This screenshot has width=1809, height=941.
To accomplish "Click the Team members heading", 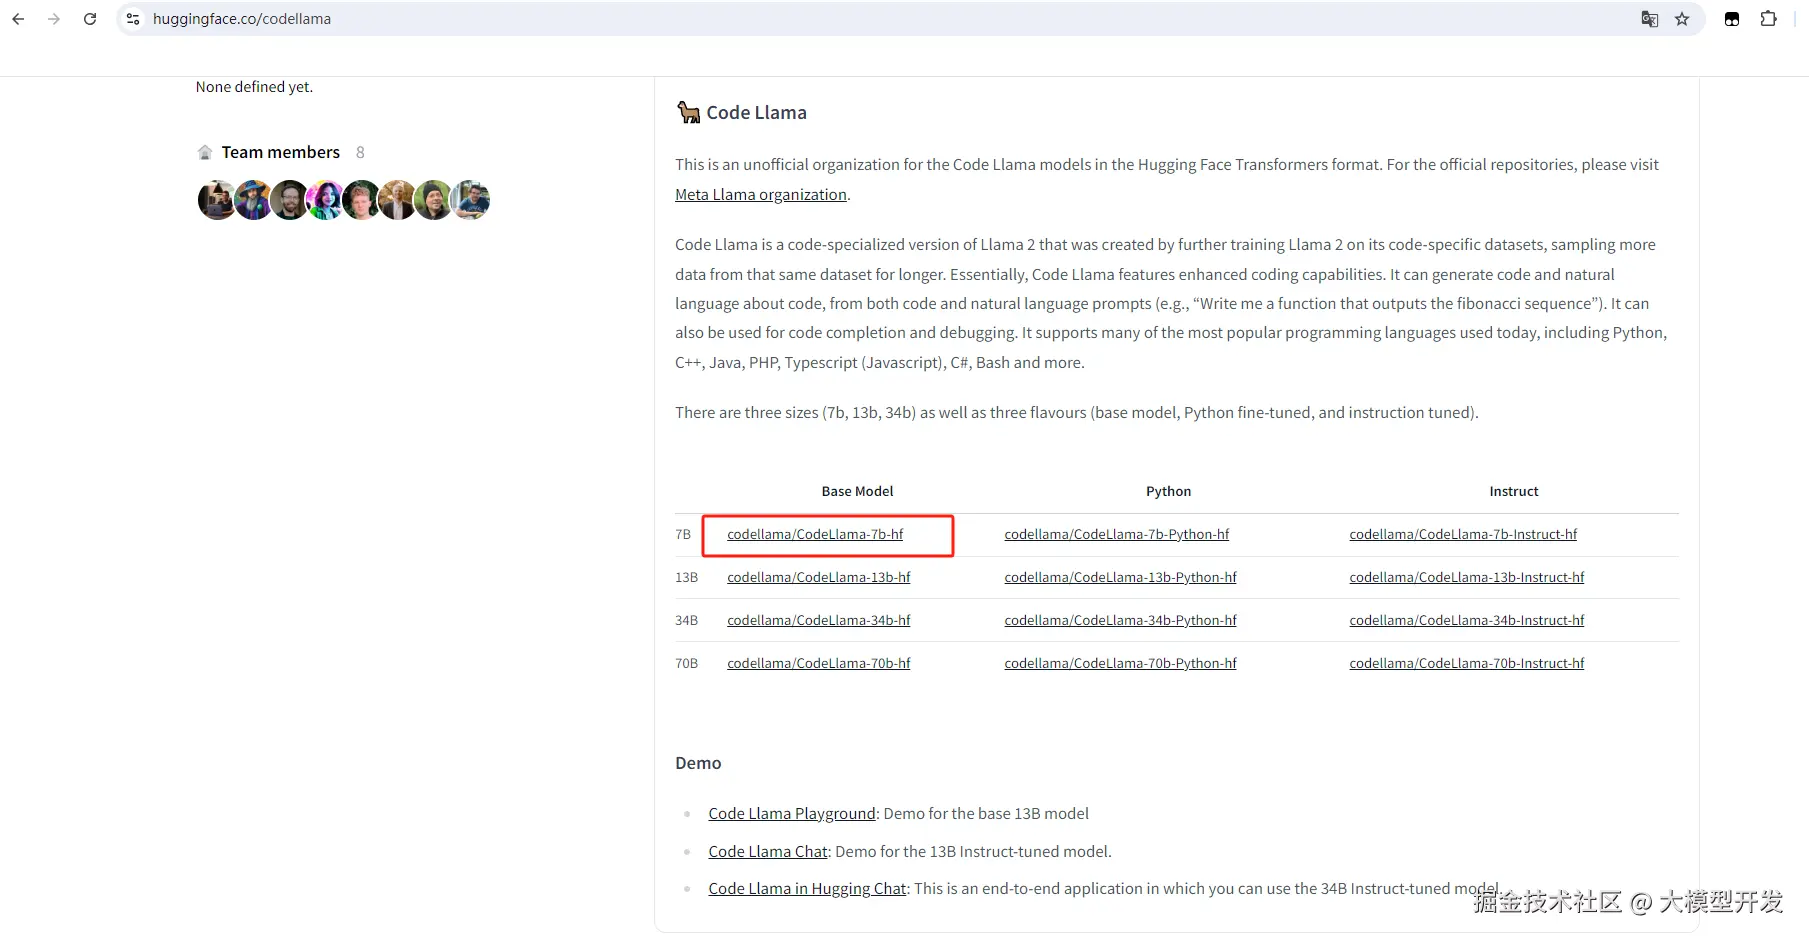I will (x=281, y=152).
